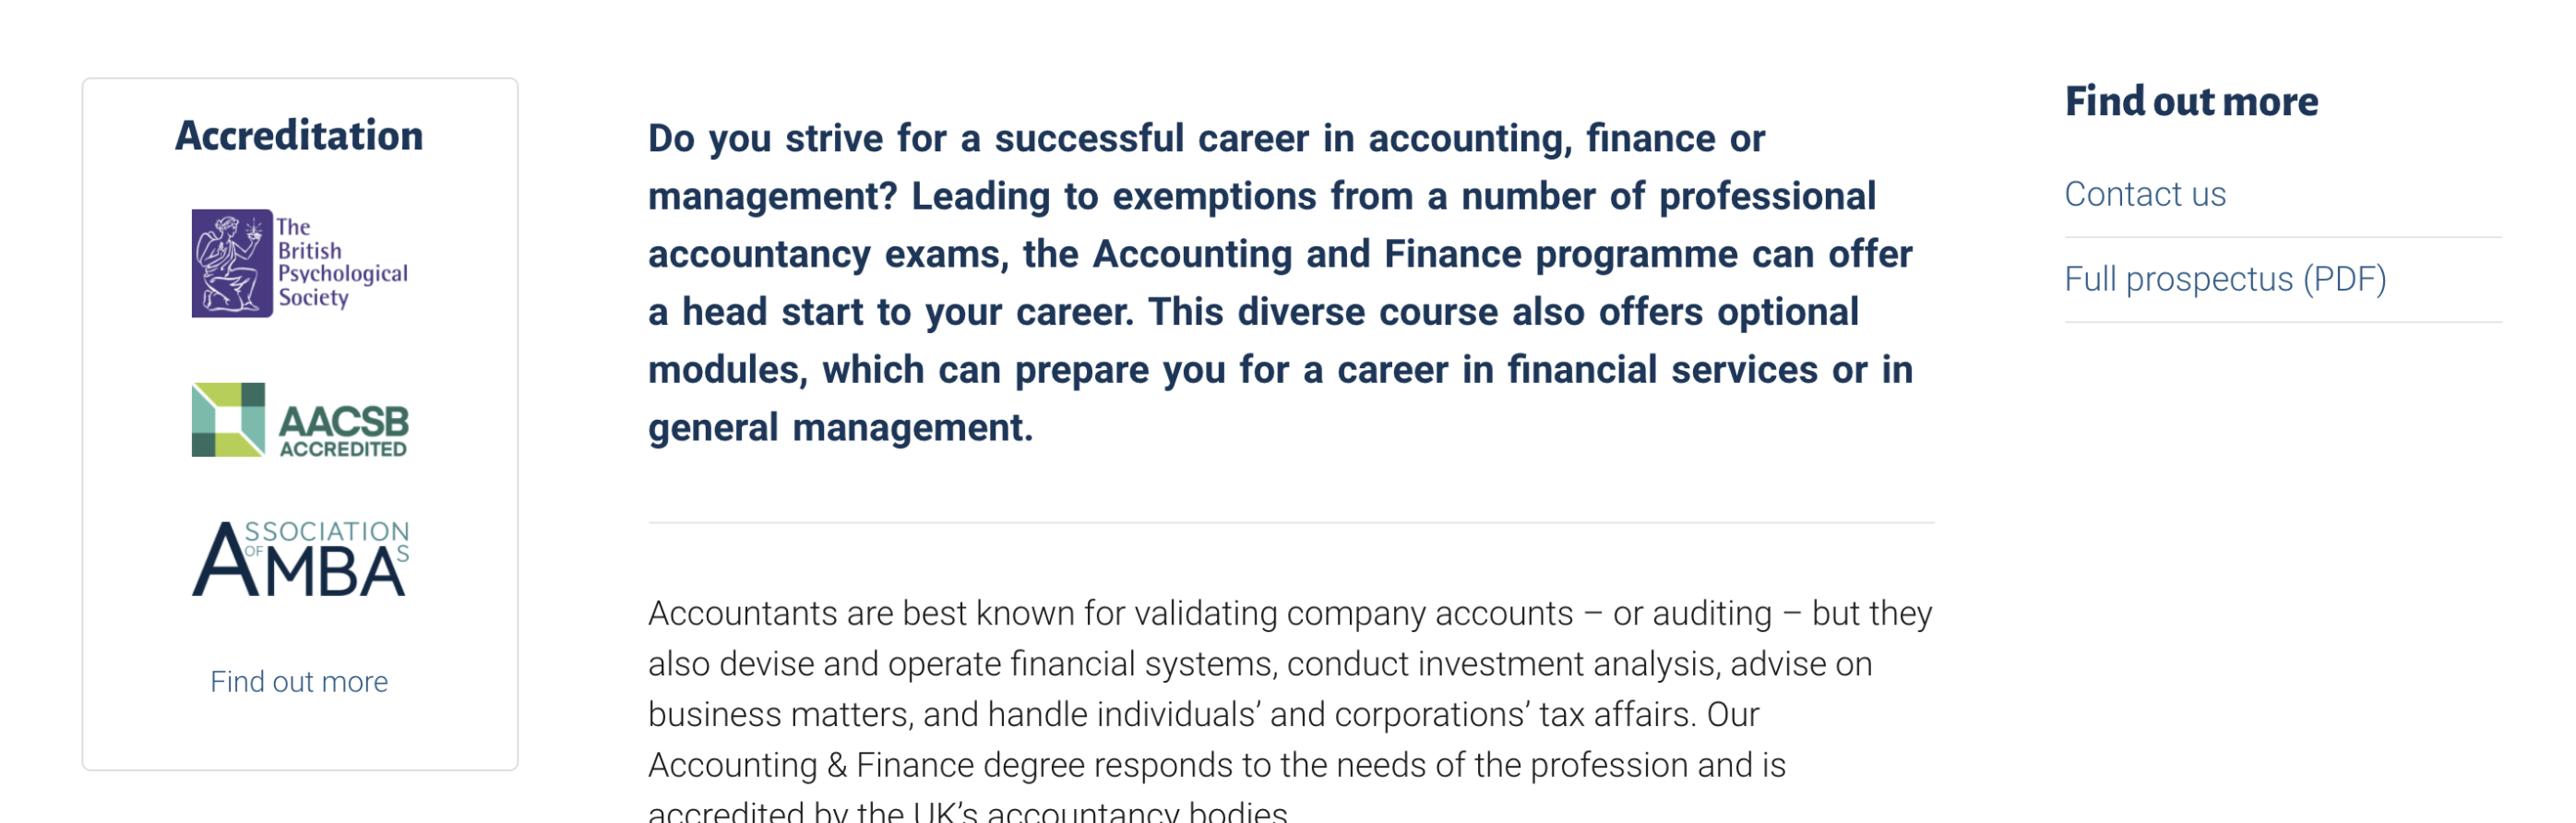Open the 'Contact us' link
This screenshot has width=2576, height=823.
[x=2145, y=194]
